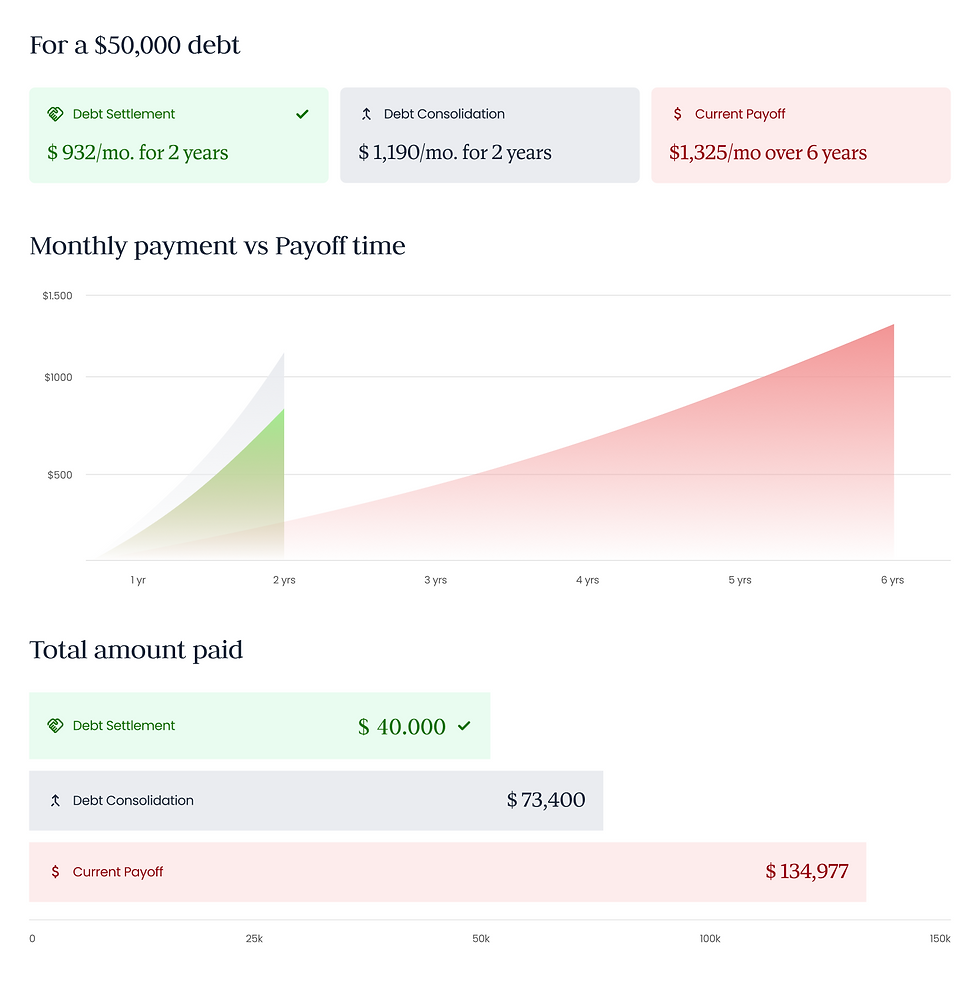Click the dollar icon in Current Payoff bar

pos(55,872)
